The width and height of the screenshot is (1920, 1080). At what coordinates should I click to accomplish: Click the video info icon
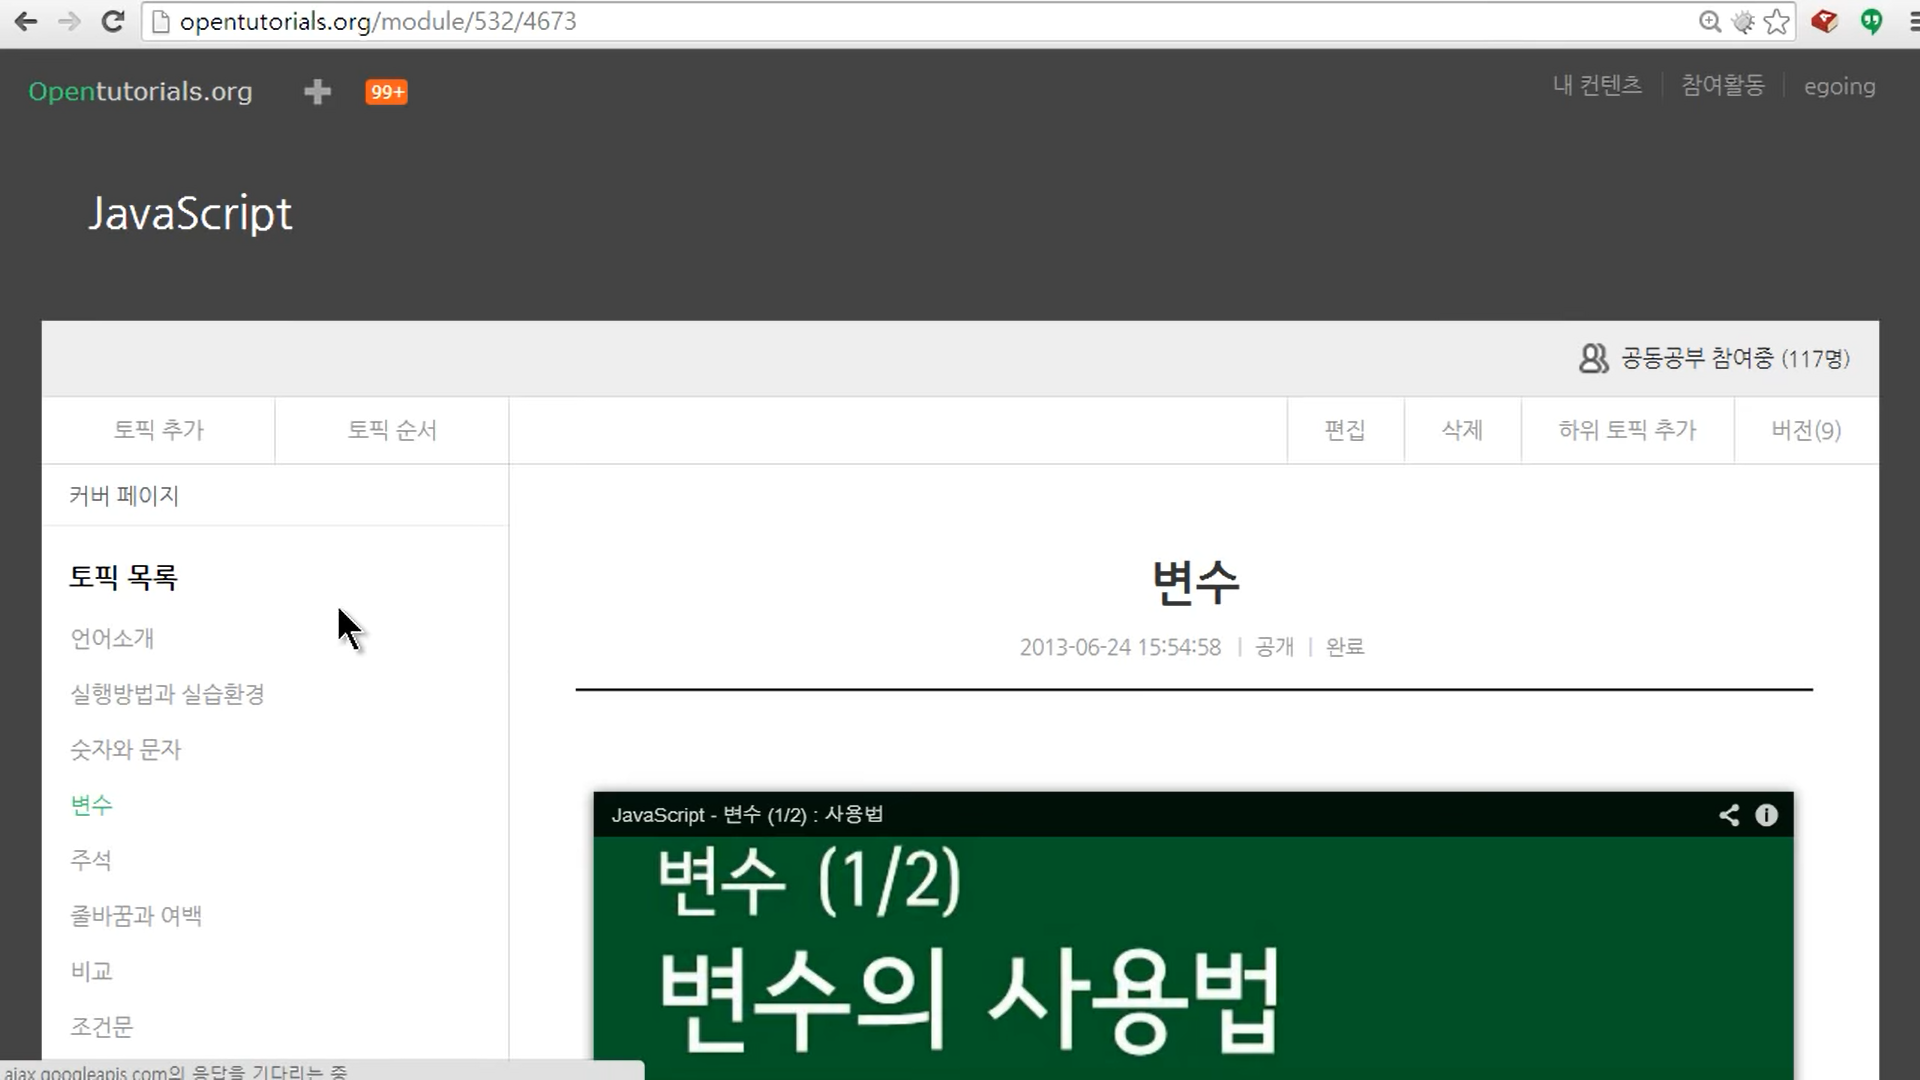click(x=1767, y=815)
